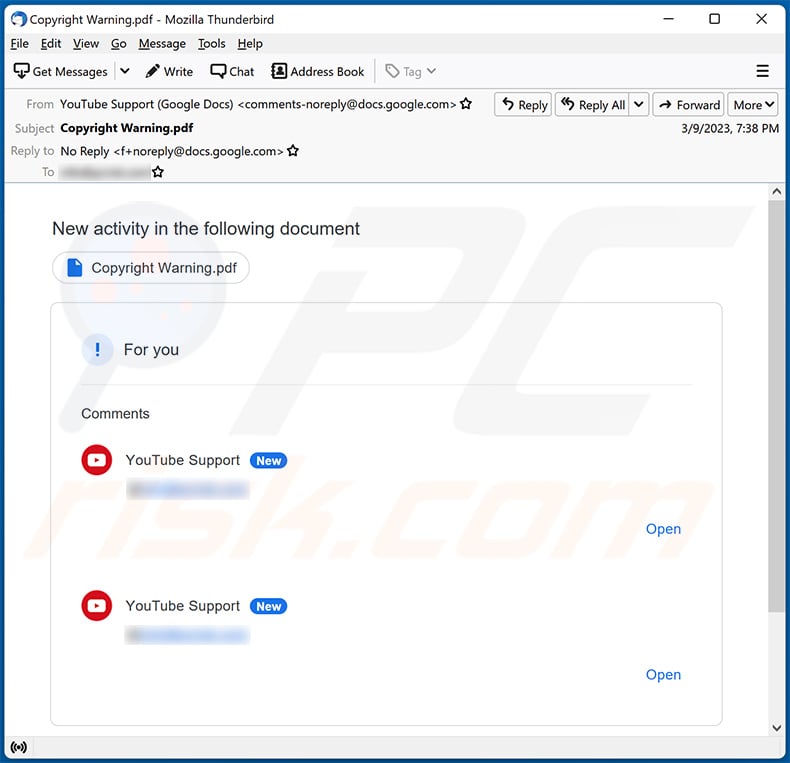Open the Edit menu
This screenshot has width=790, height=763.
point(51,44)
